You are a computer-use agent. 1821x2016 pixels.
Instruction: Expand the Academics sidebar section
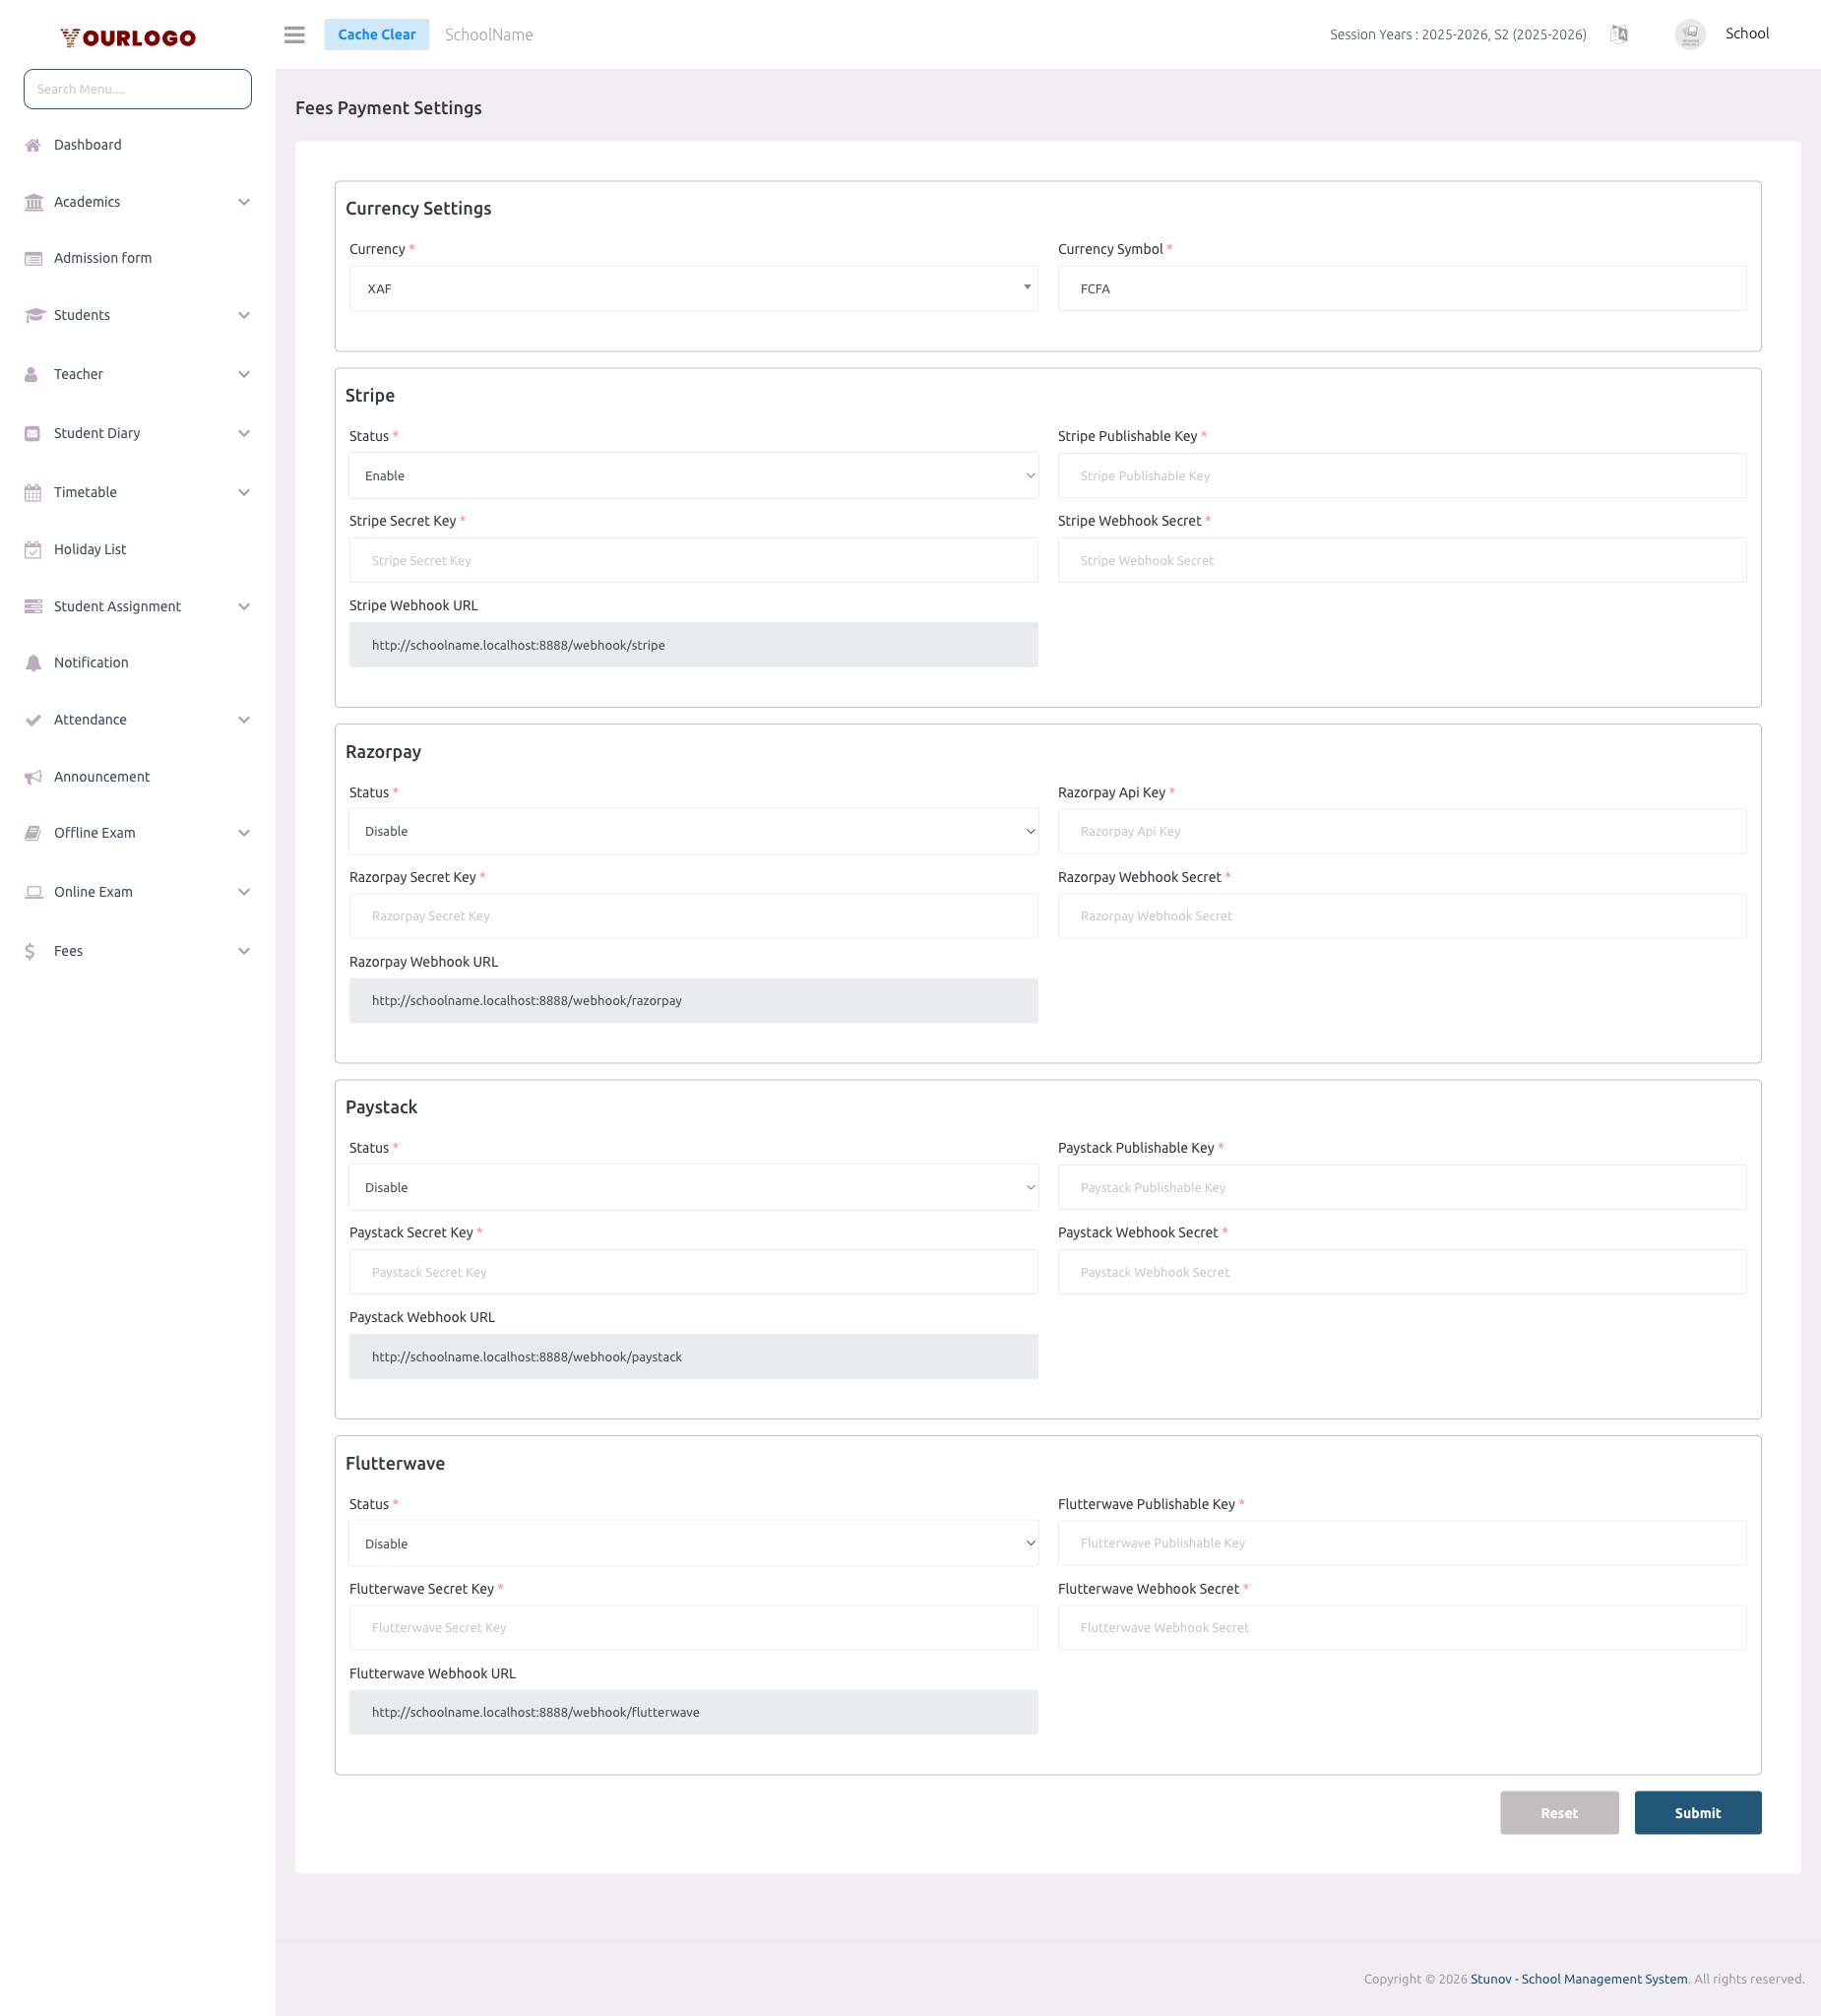(x=87, y=202)
